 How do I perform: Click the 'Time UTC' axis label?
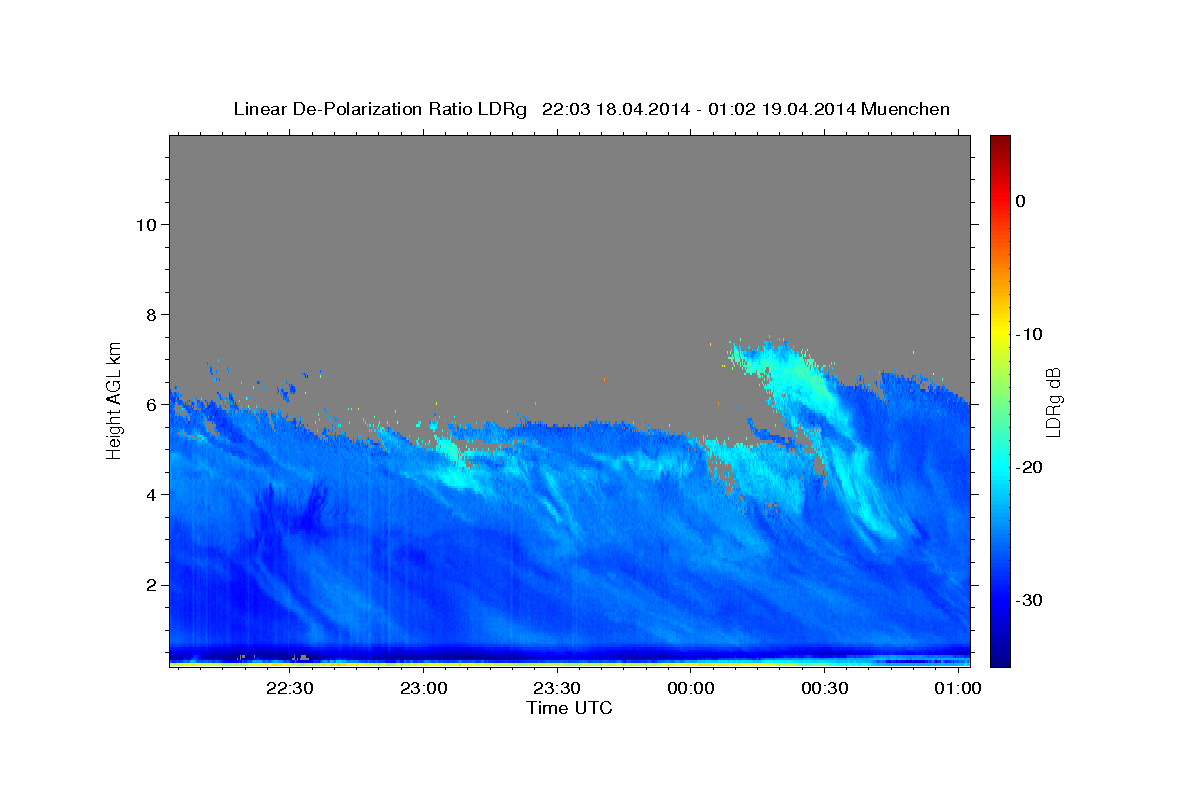[x=569, y=708]
